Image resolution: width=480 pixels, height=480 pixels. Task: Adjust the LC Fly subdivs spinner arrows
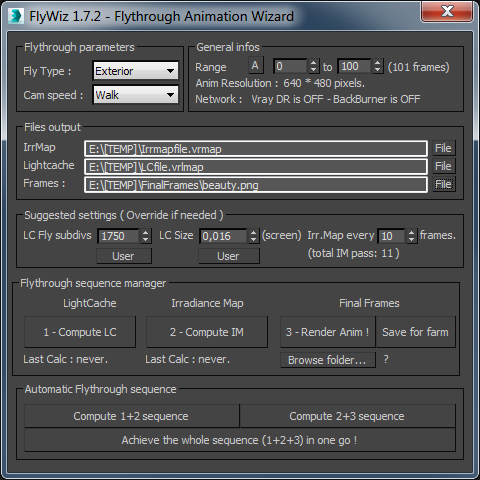coord(146,236)
